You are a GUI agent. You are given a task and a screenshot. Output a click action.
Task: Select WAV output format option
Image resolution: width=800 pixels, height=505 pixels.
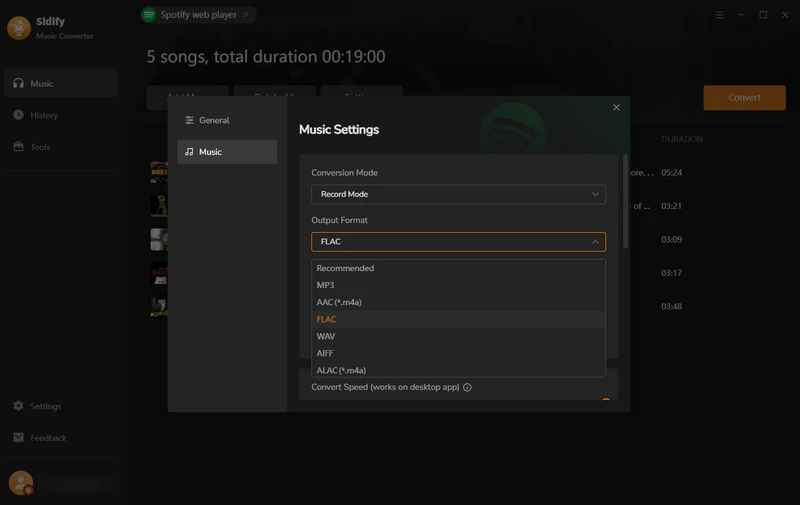click(458, 336)
